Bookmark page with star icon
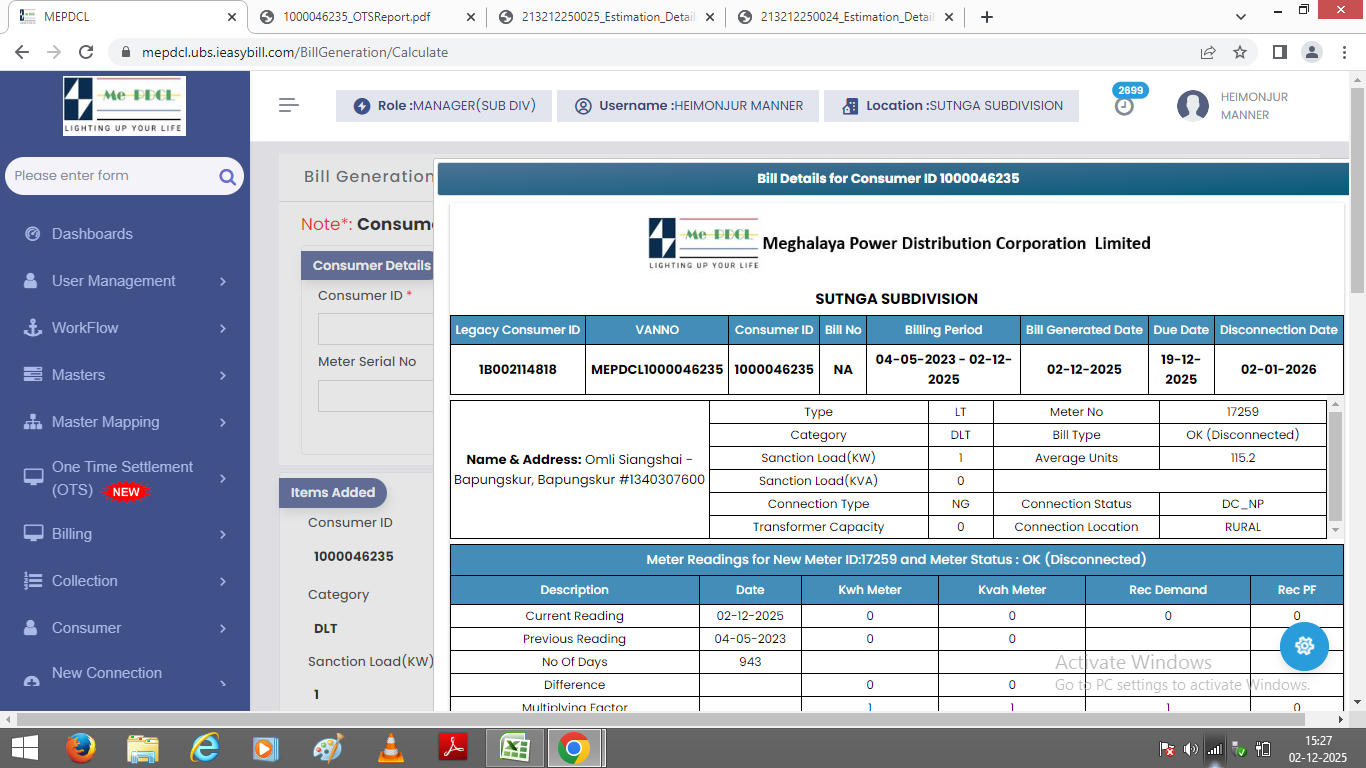Screen dimensions: 1366x768 coord(1240,52)
